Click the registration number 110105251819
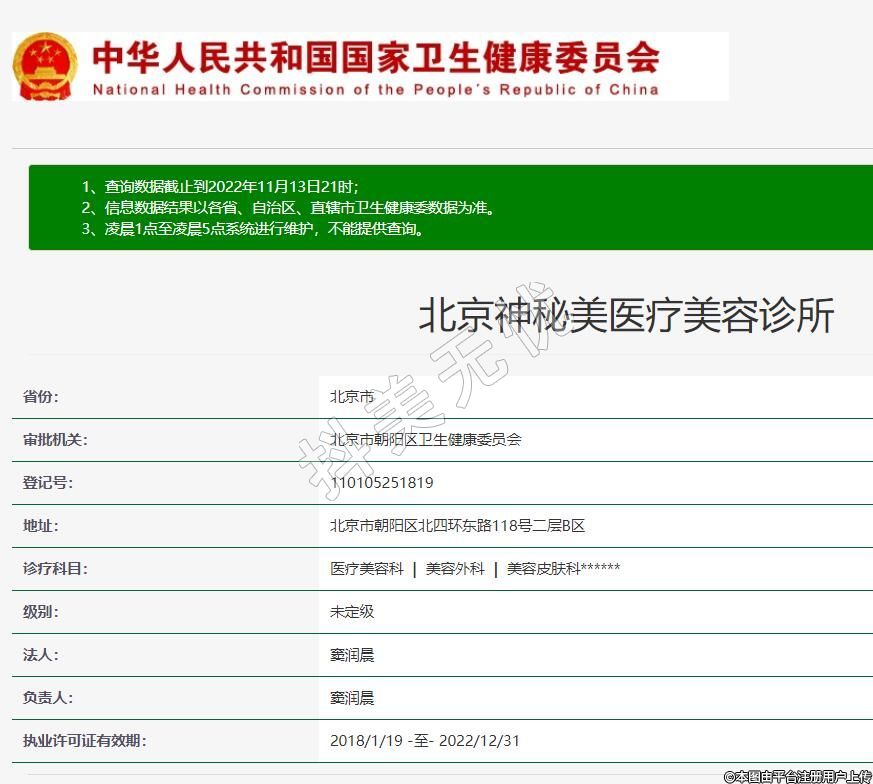Viewport: 873px width, 784px height. (382, 483)
